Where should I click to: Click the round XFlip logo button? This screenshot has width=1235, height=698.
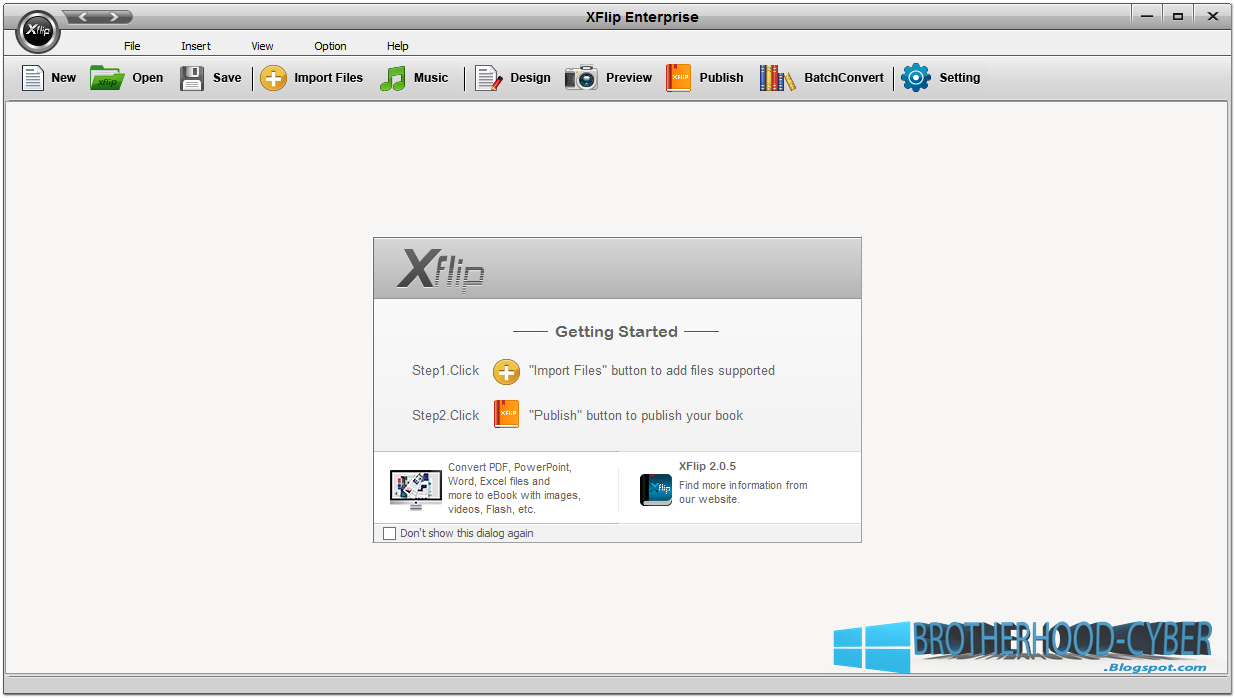coord(38,30)
